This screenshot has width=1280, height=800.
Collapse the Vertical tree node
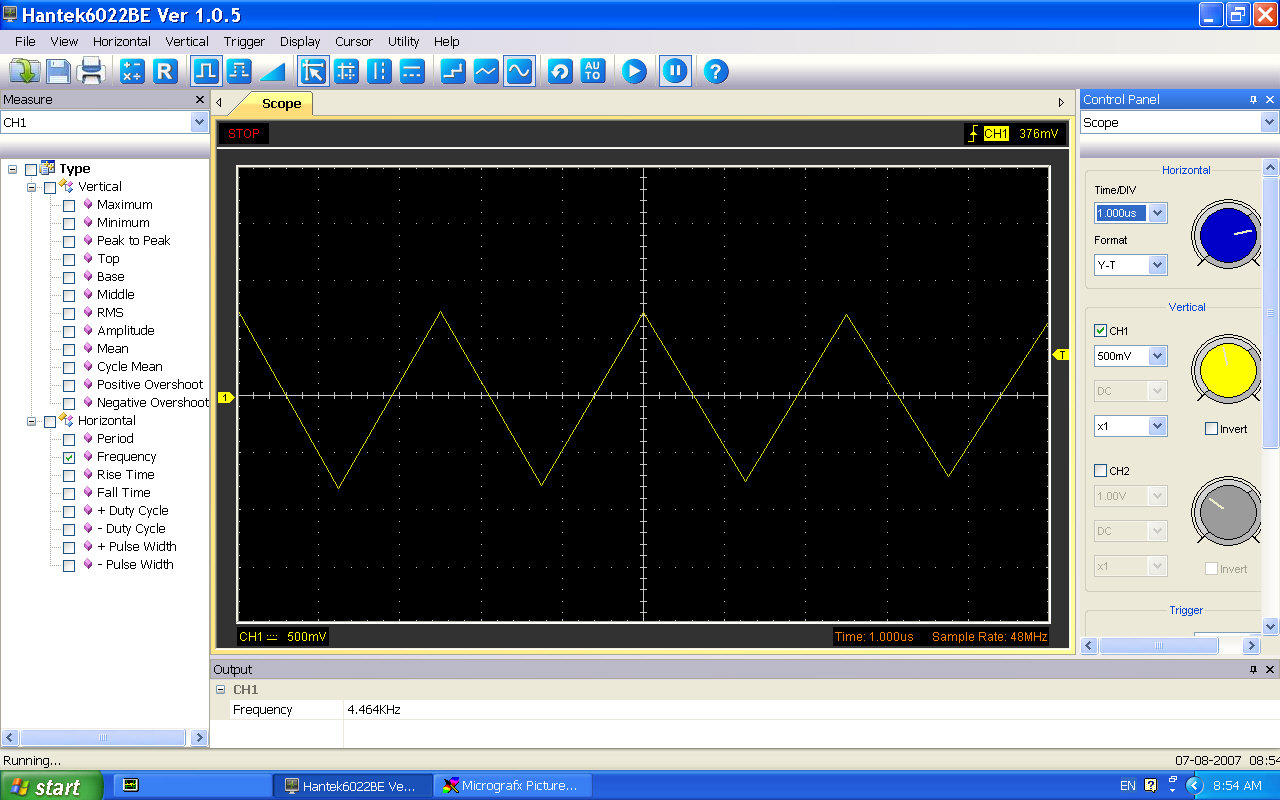pos(32,187)
